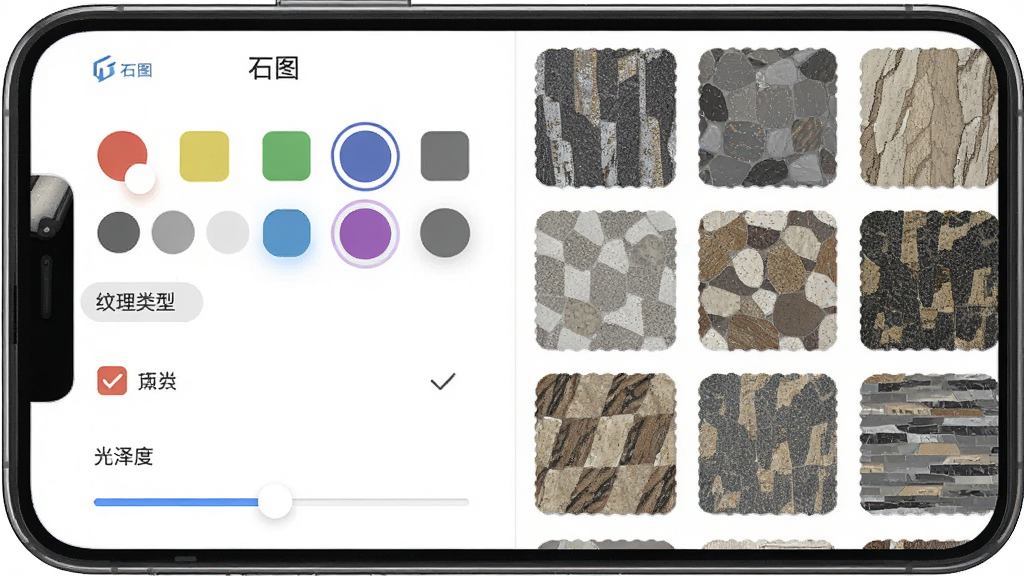Open the 纹理类型 pill button

(141, 302)
